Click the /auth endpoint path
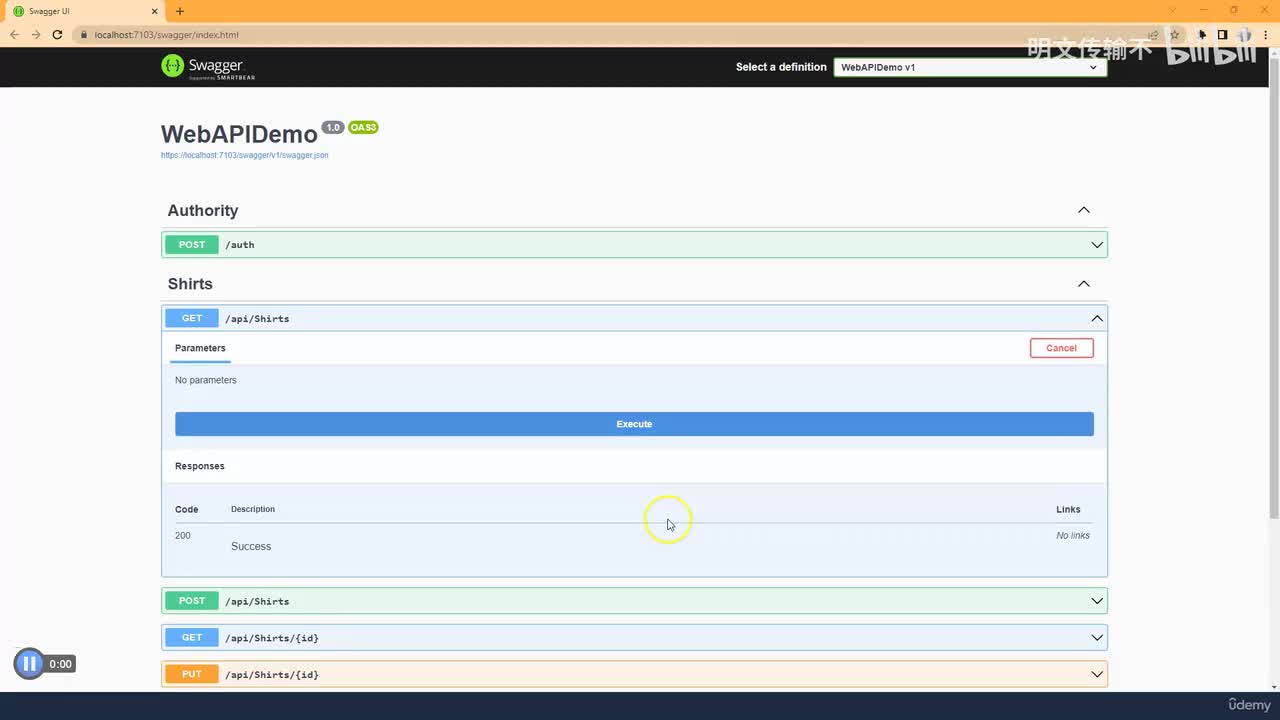This screenshot has width=1280, height=720. (240, 245)
